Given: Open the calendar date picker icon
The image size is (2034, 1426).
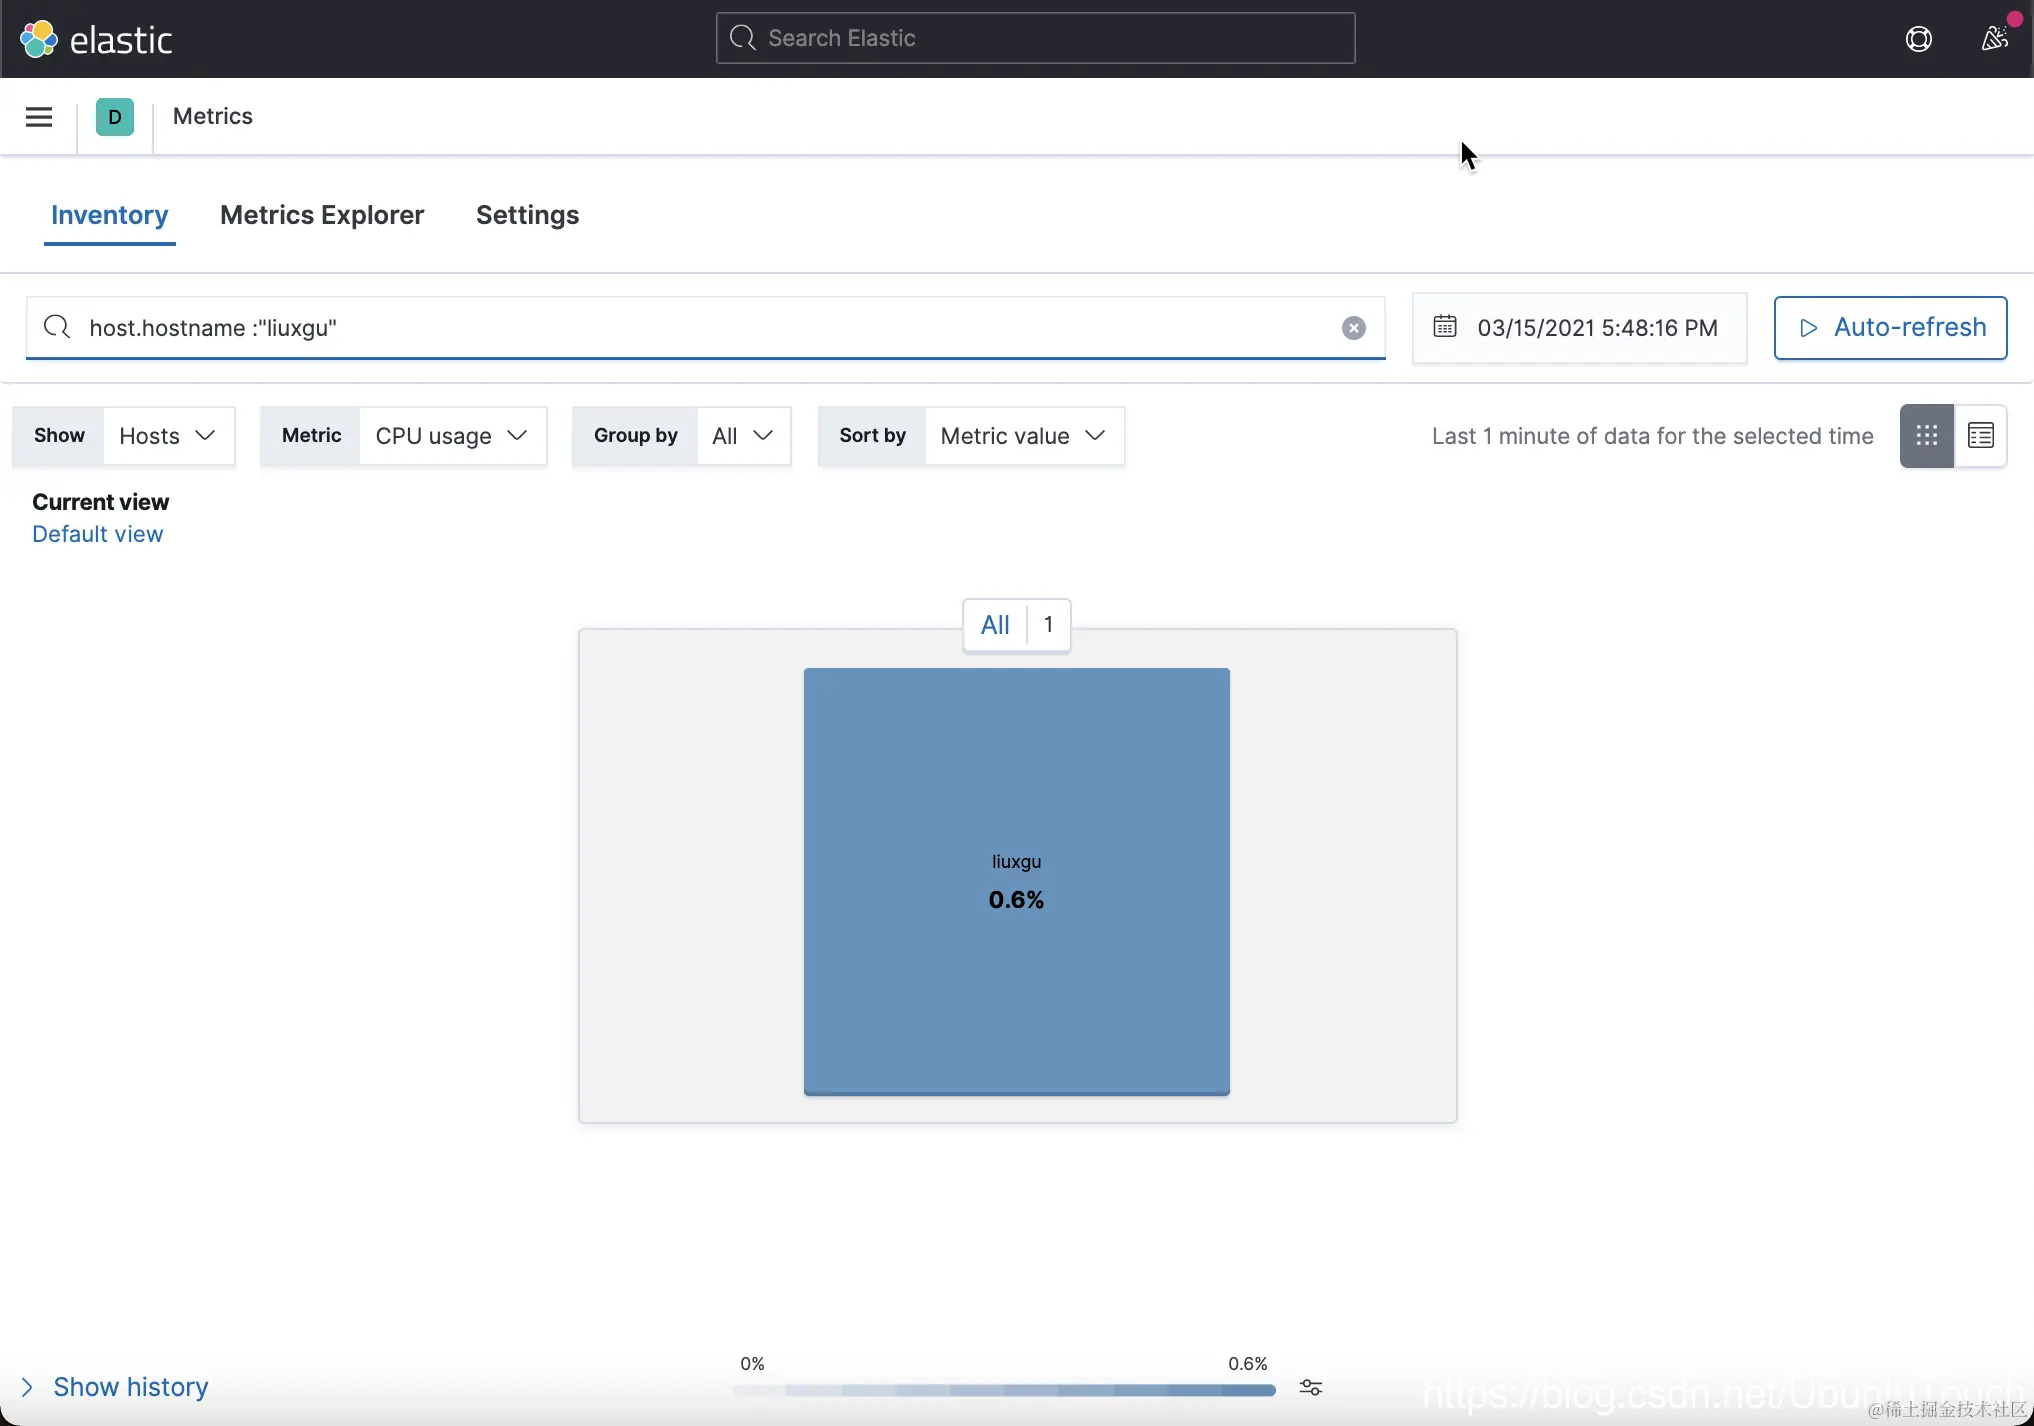Looking at the screenshot, I should point(1445,327).
